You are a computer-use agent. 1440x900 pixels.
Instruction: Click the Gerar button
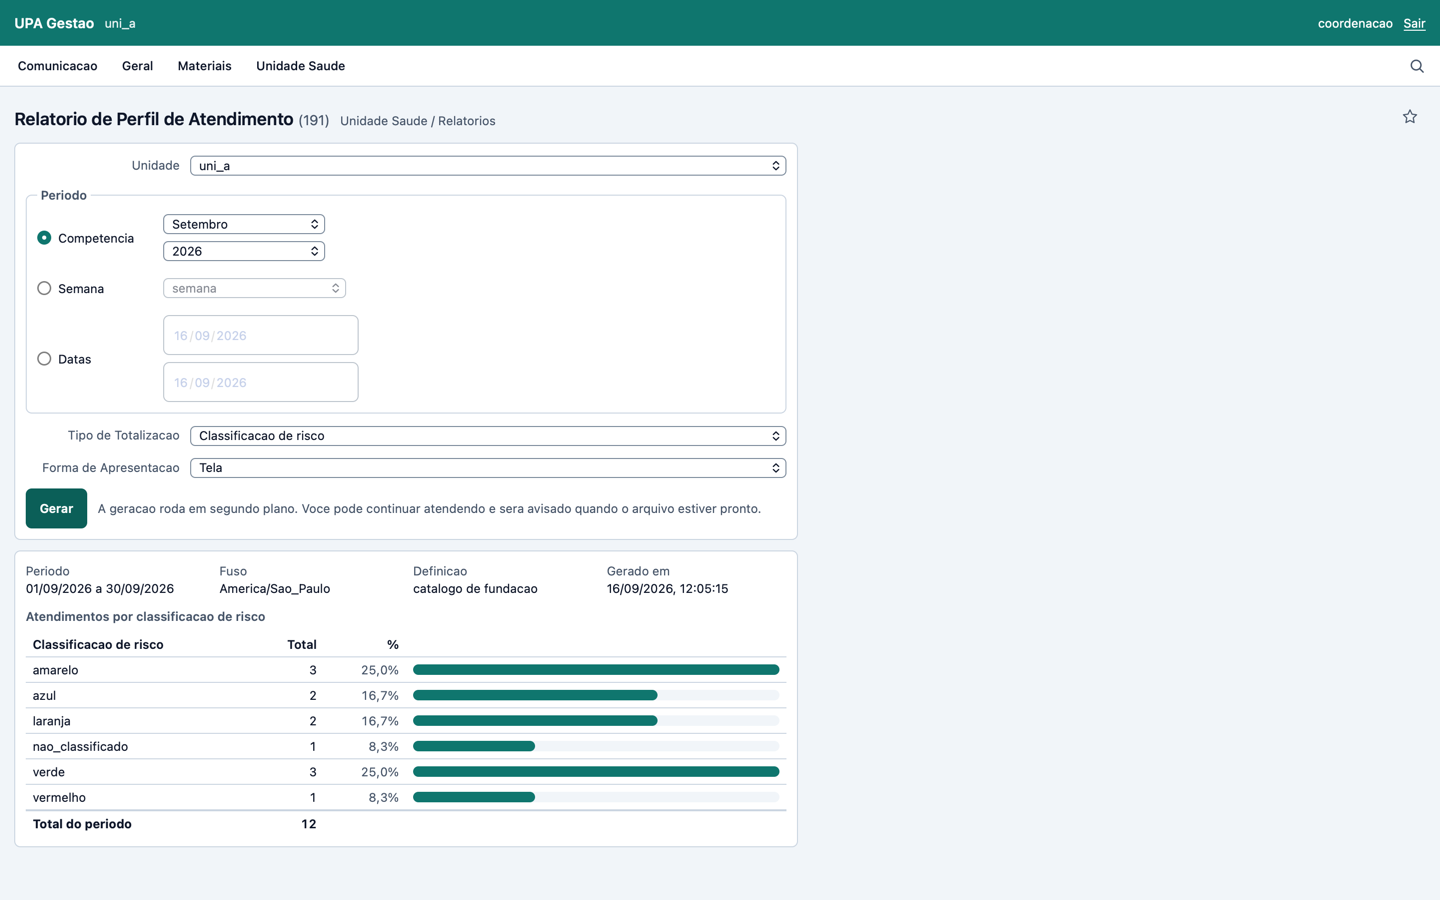[56, 508]
